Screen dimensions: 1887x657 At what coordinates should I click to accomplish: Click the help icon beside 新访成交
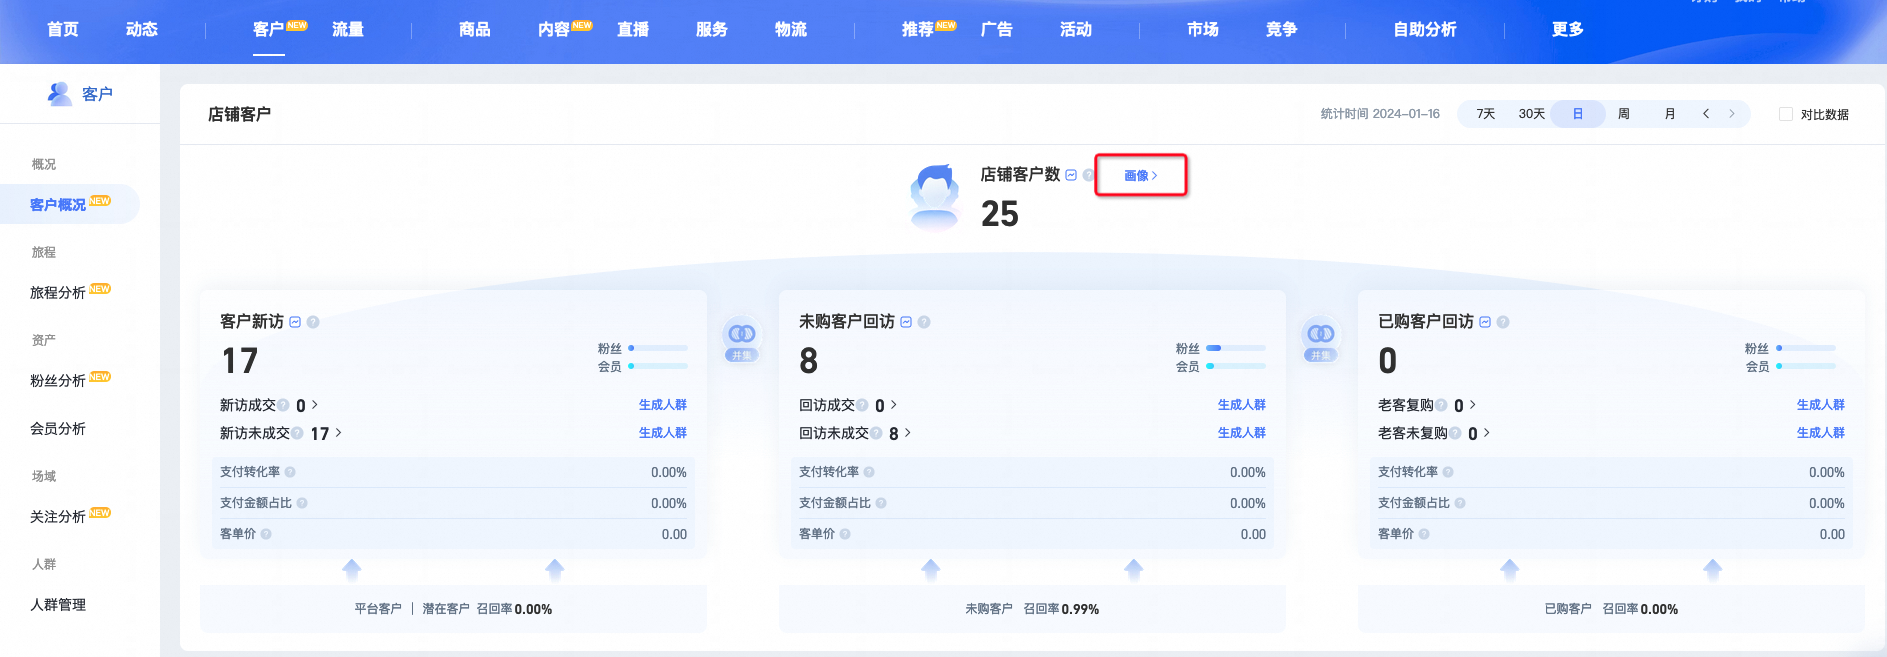(283, 405)
